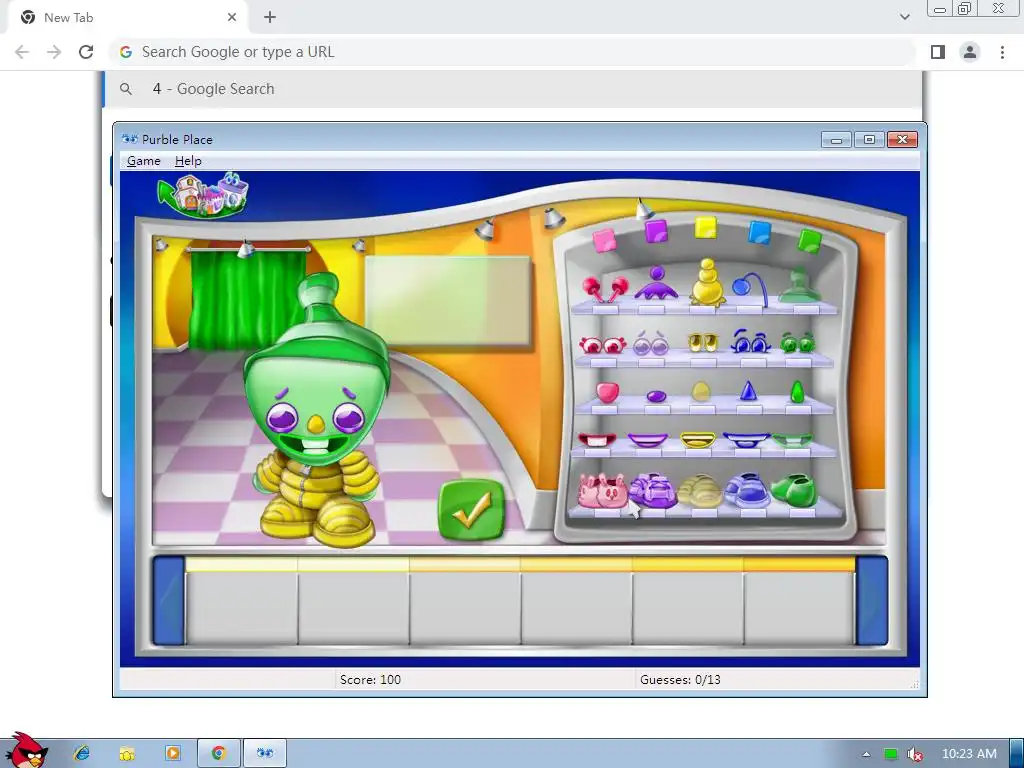This screenshot has height=768, width=1024.
Task: Focus the Chrome address bar
Action: (x=511, y=52)
